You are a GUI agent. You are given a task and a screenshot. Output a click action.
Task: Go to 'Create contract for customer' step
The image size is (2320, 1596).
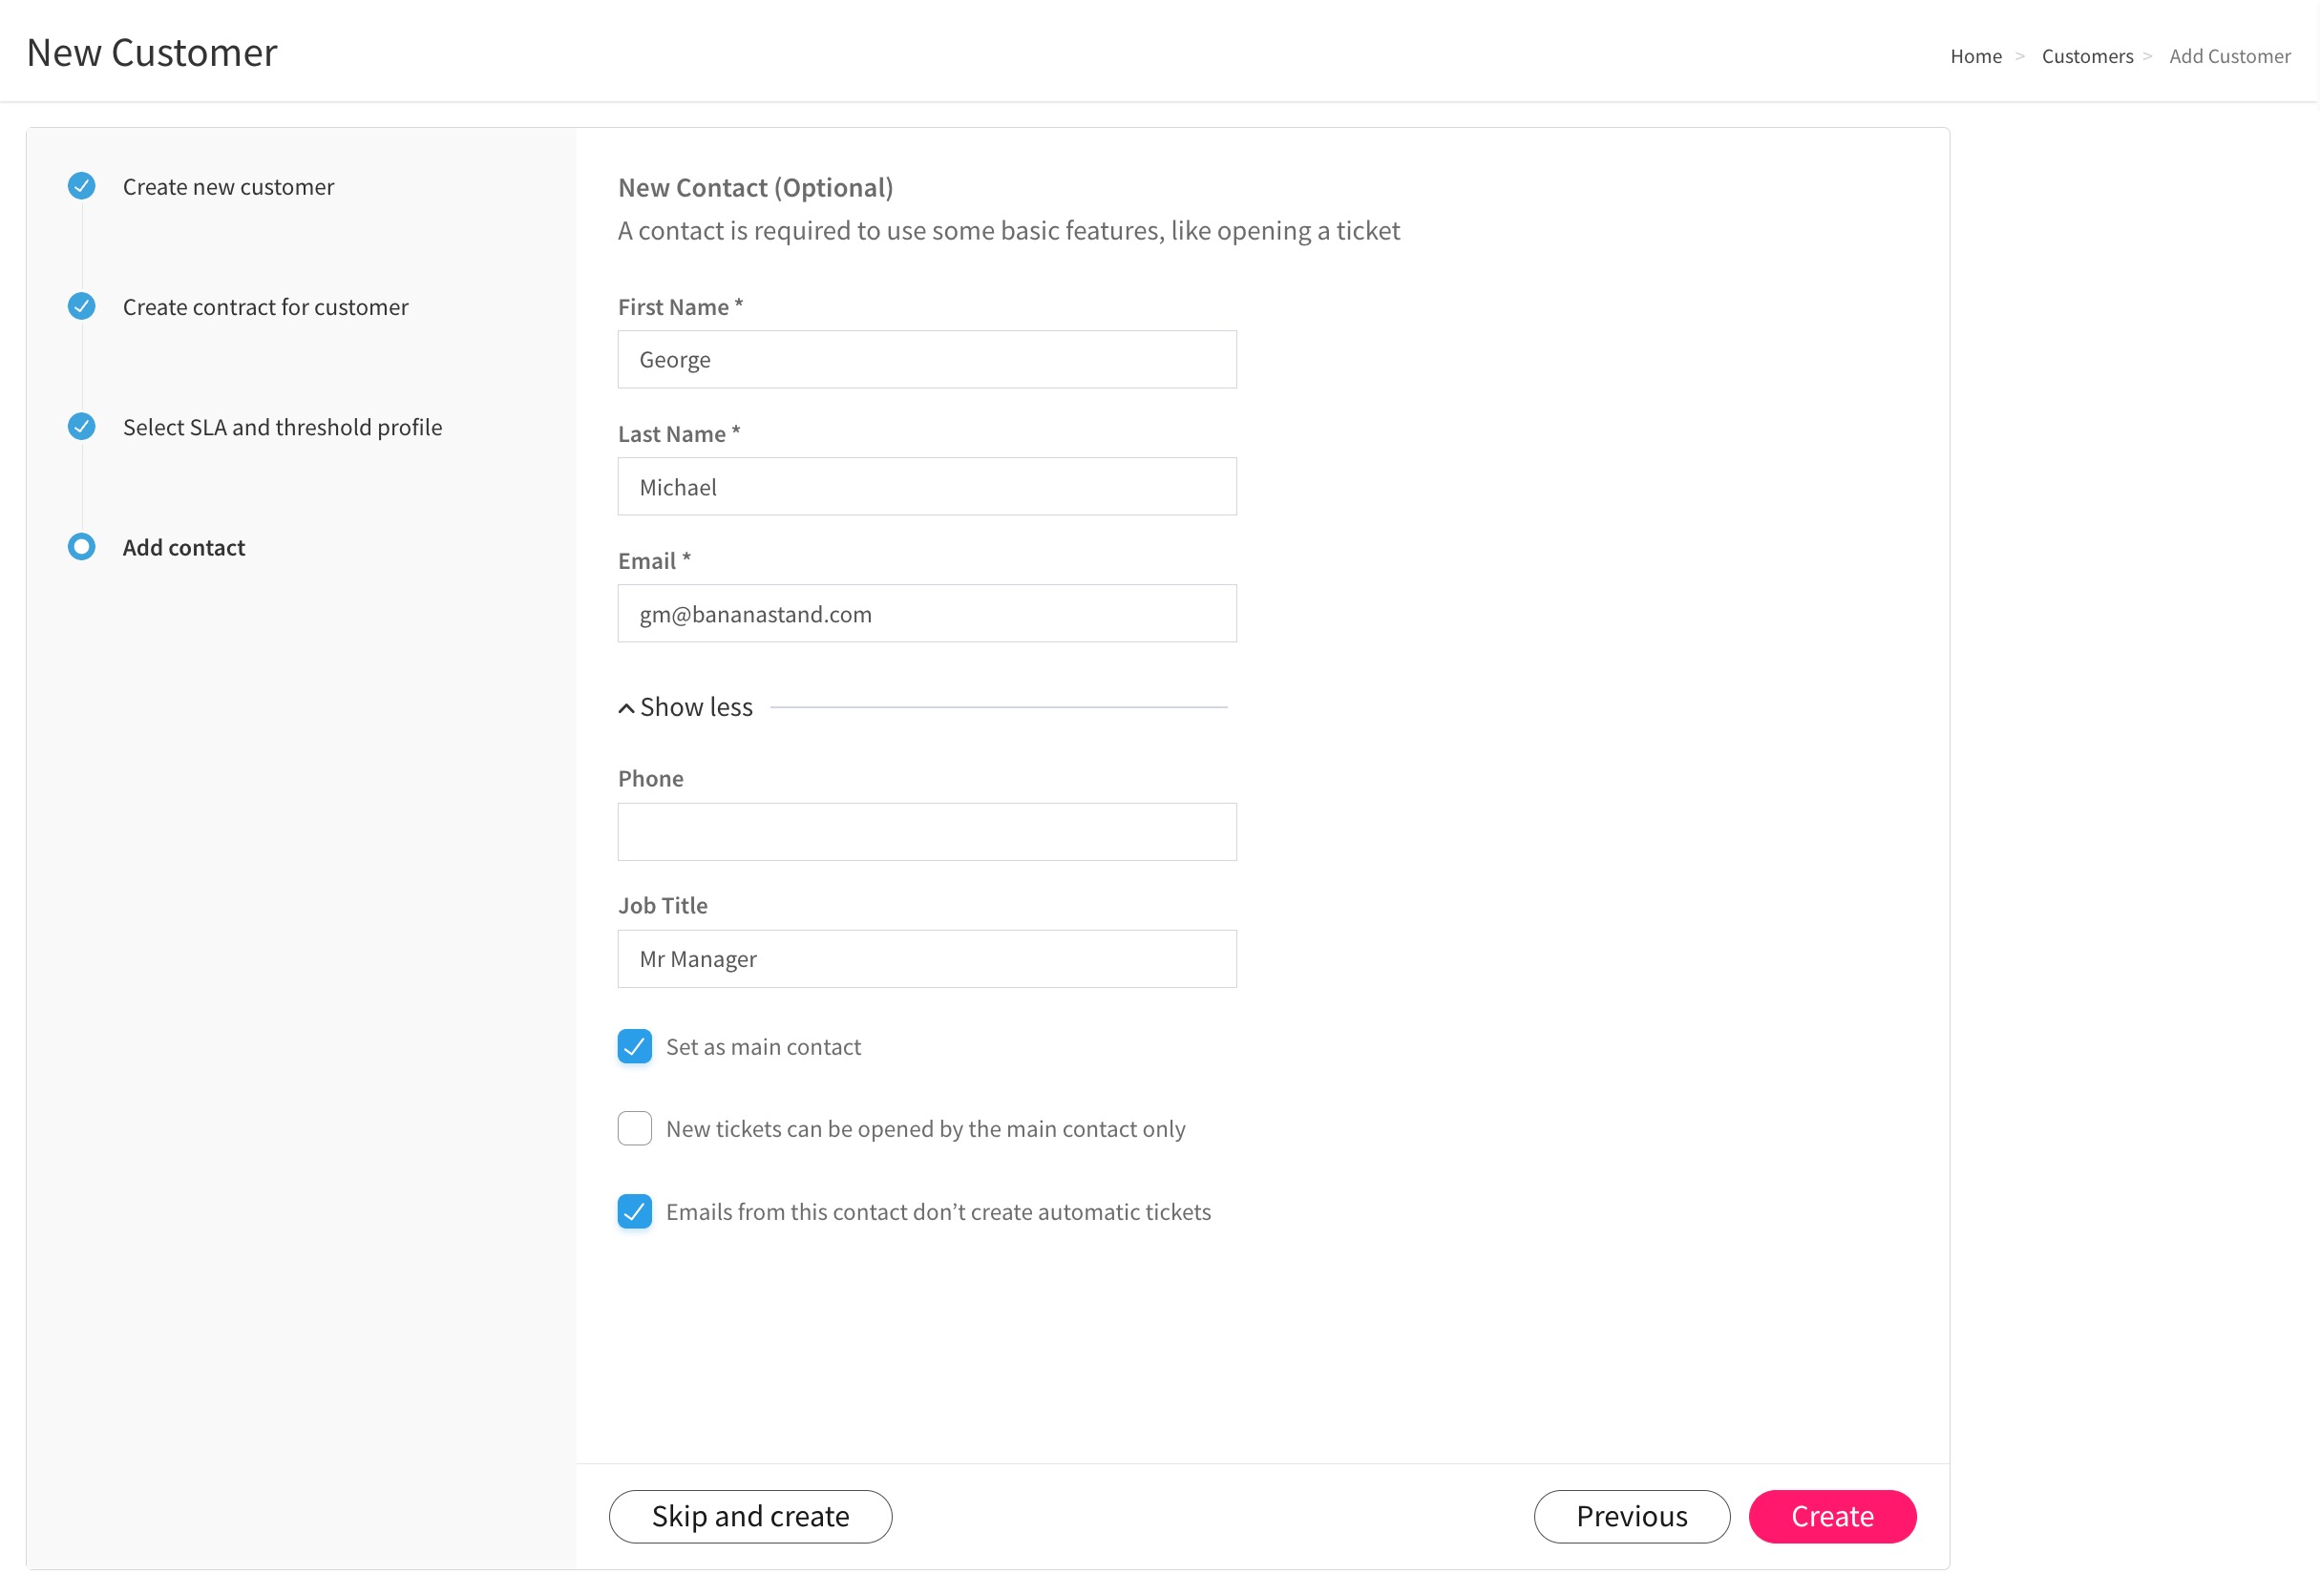click(x=265, y=307)
